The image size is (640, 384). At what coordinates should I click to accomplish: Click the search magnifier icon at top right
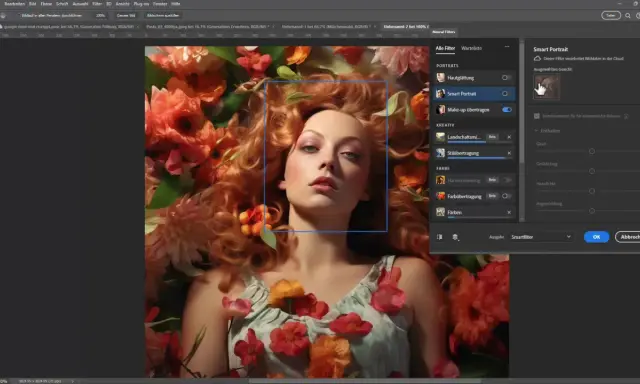pyautogui.click(x=628, y=16)
